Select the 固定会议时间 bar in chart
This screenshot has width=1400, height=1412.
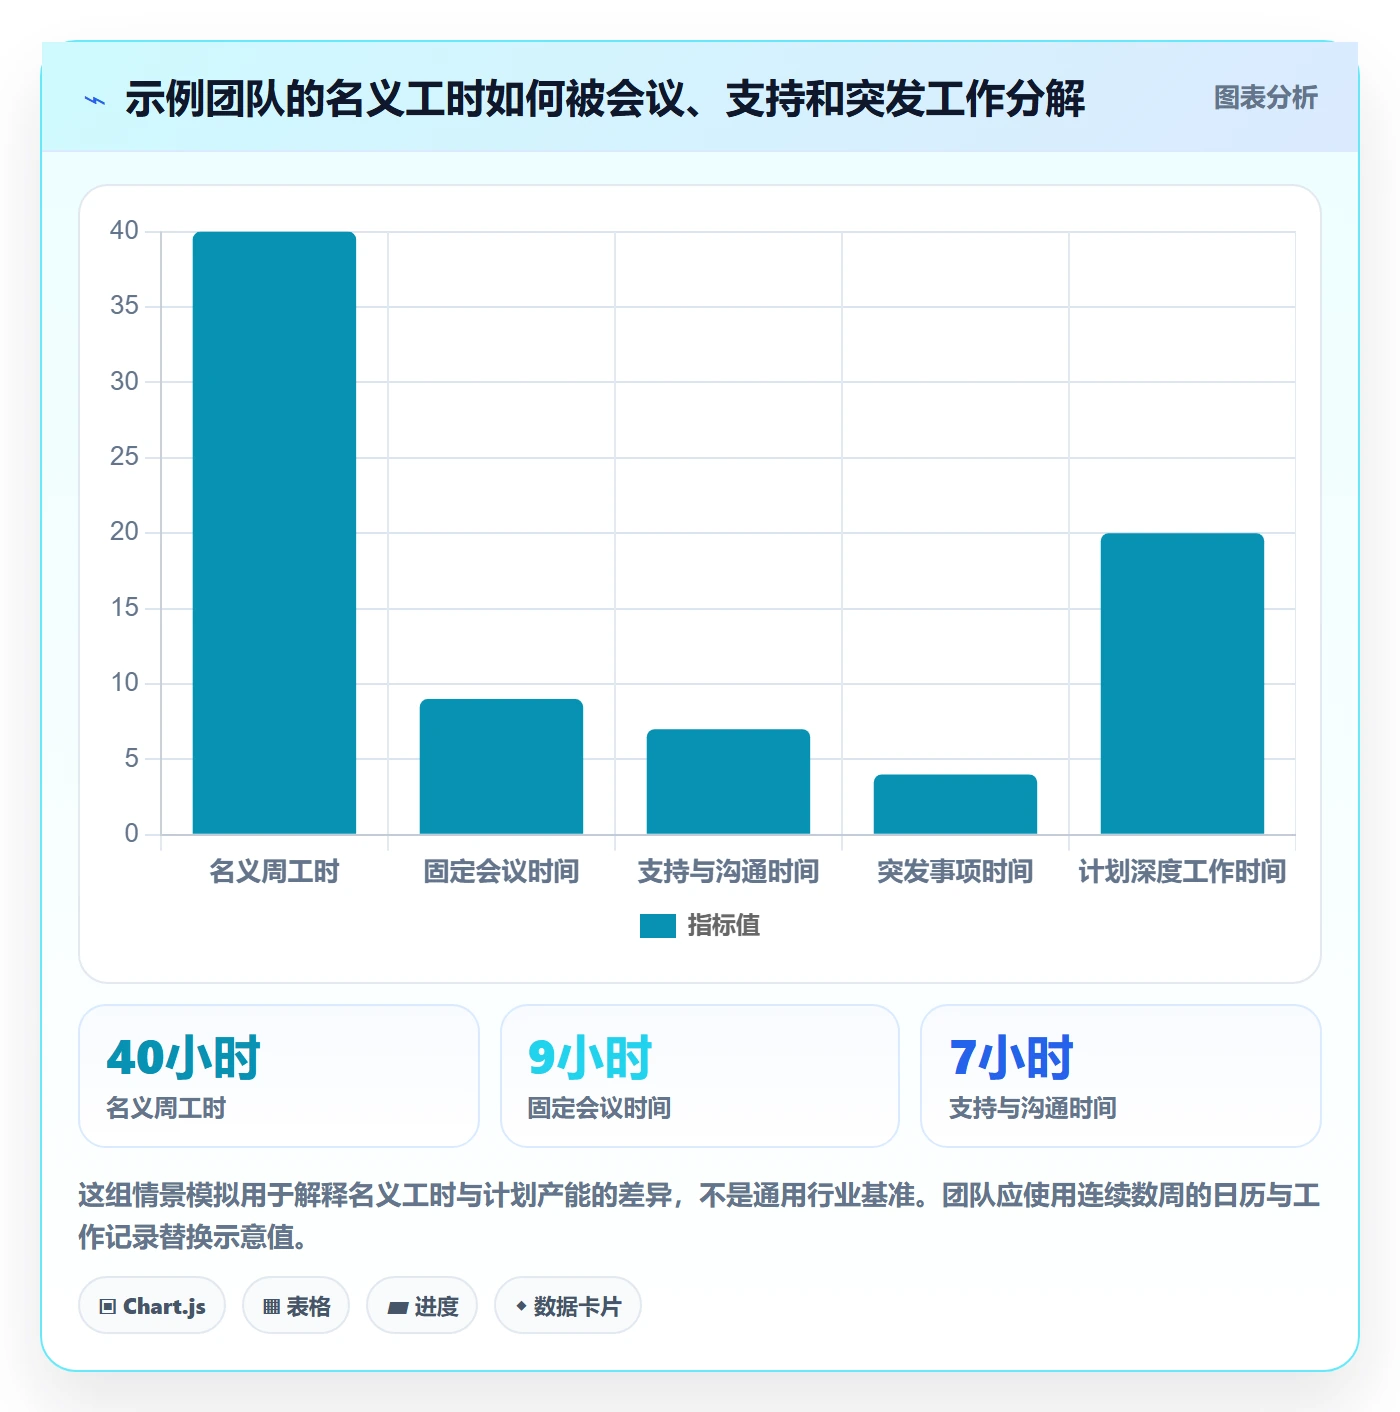coord(501,767)
